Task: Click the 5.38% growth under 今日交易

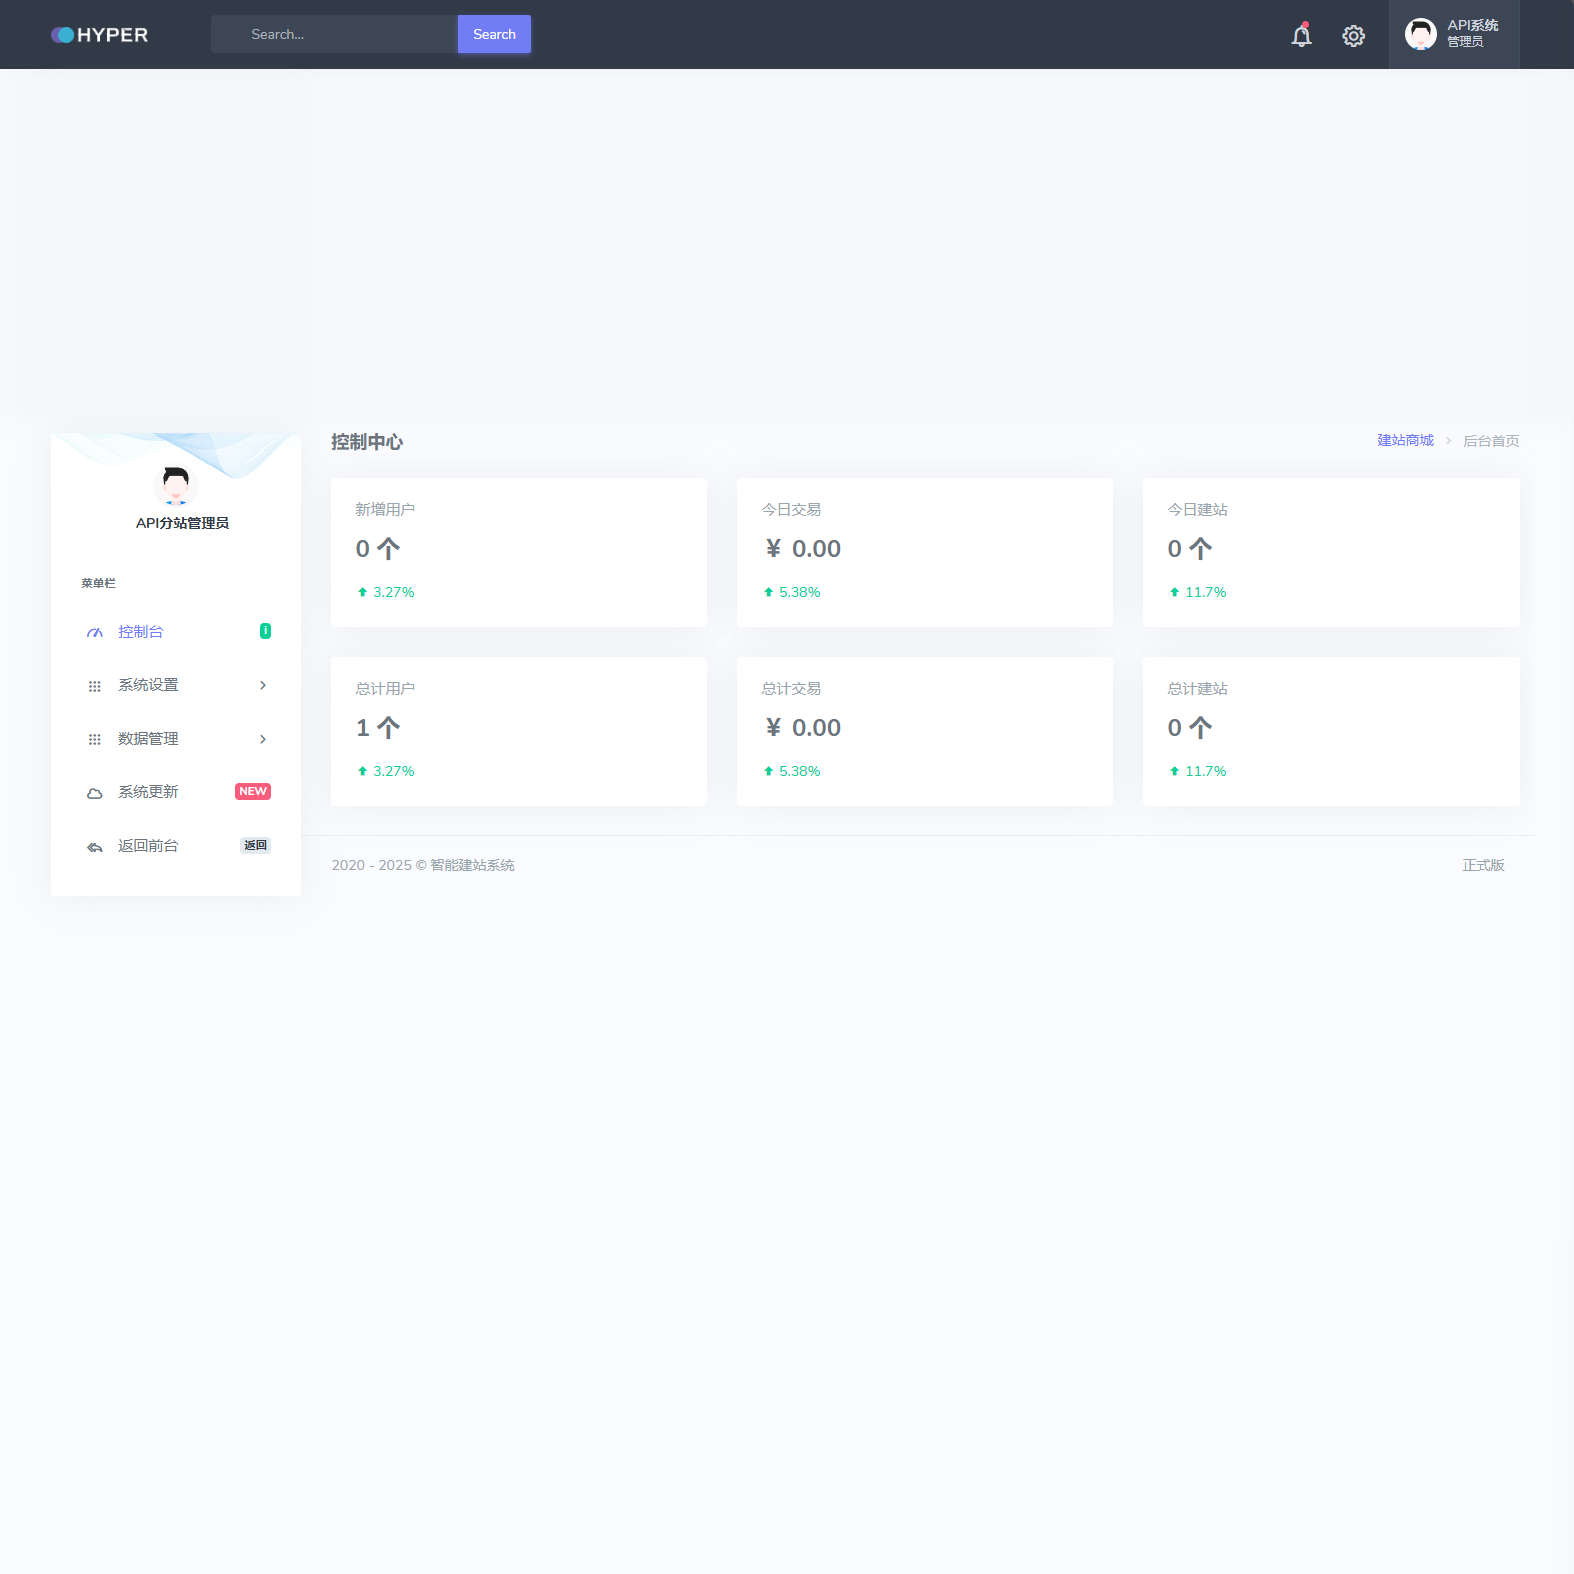Action: tap(792, 592)
